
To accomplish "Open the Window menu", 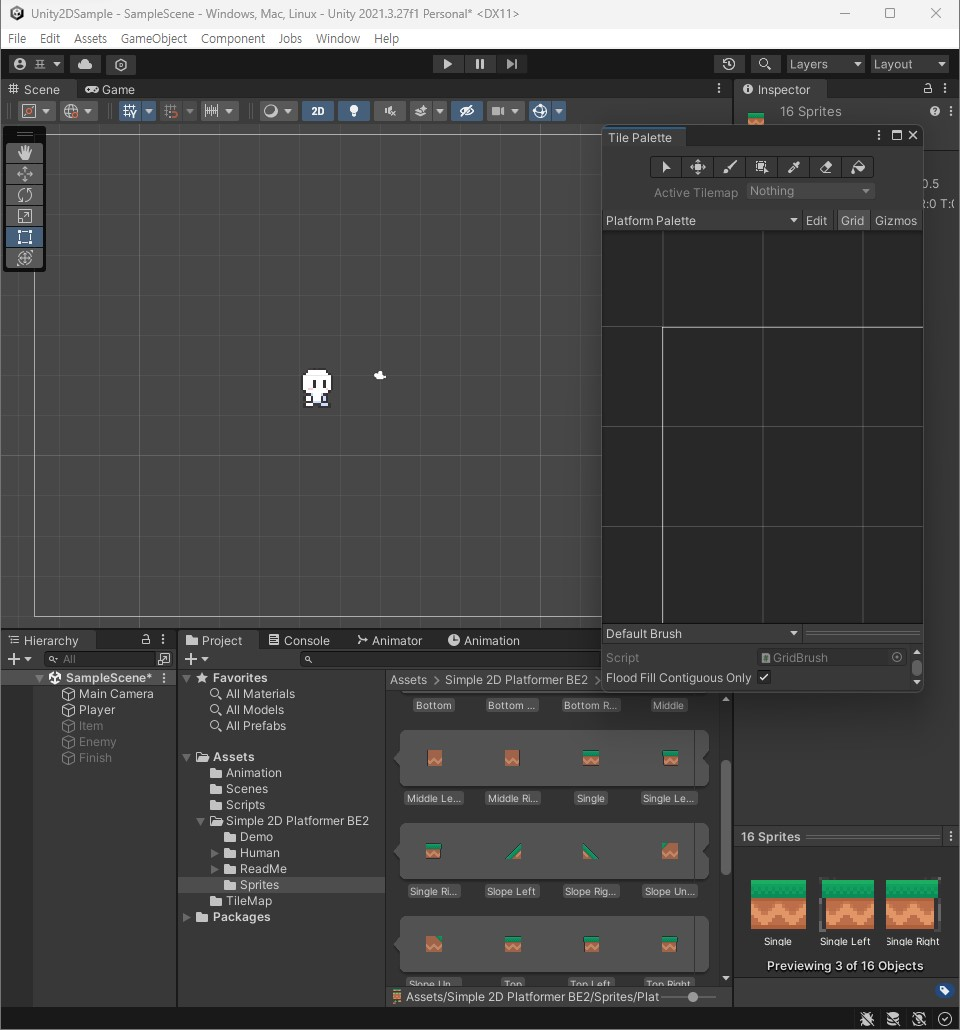I will (338, 39).
